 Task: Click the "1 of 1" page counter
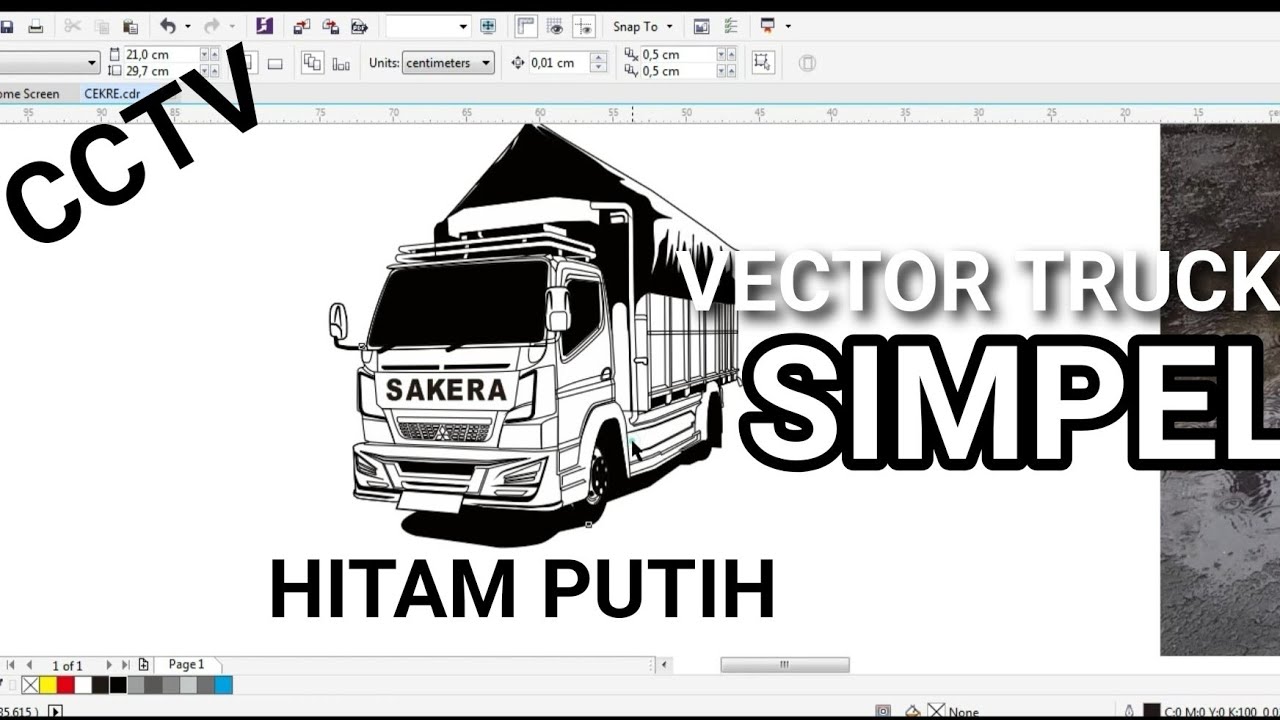tap(67, 665)
